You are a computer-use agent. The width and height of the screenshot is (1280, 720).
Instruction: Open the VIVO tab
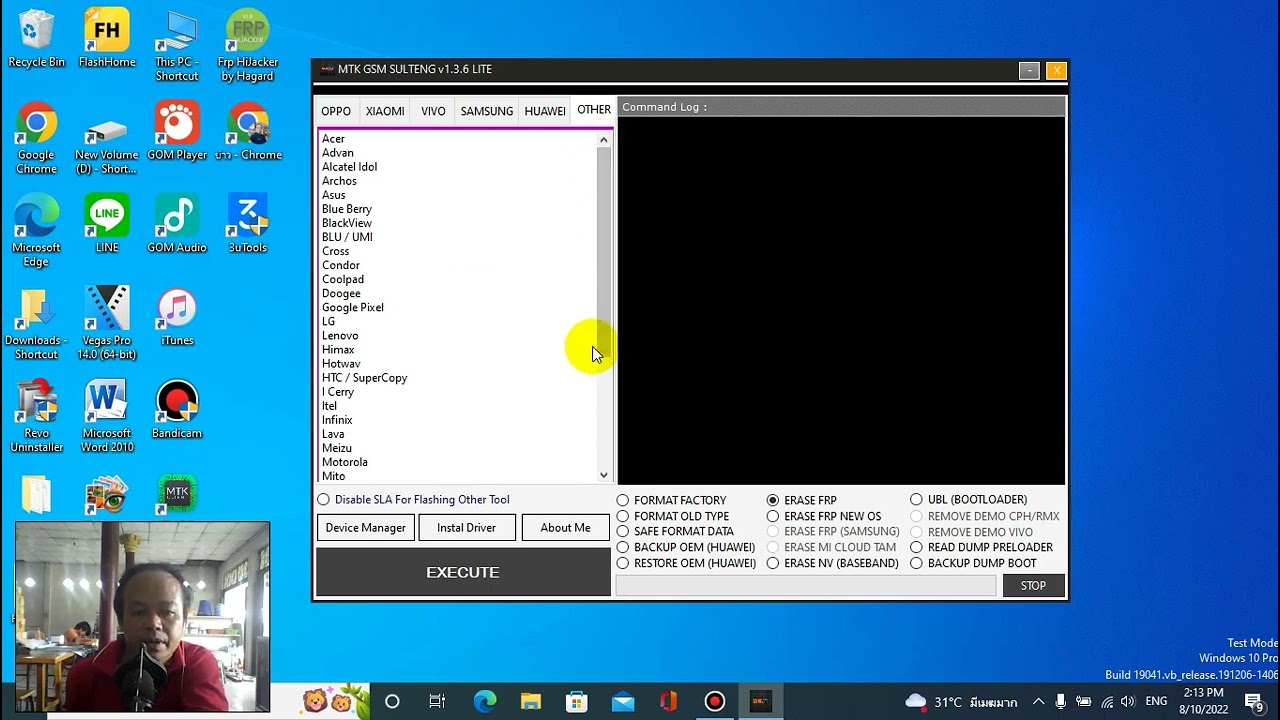click(x=433, y=111)
